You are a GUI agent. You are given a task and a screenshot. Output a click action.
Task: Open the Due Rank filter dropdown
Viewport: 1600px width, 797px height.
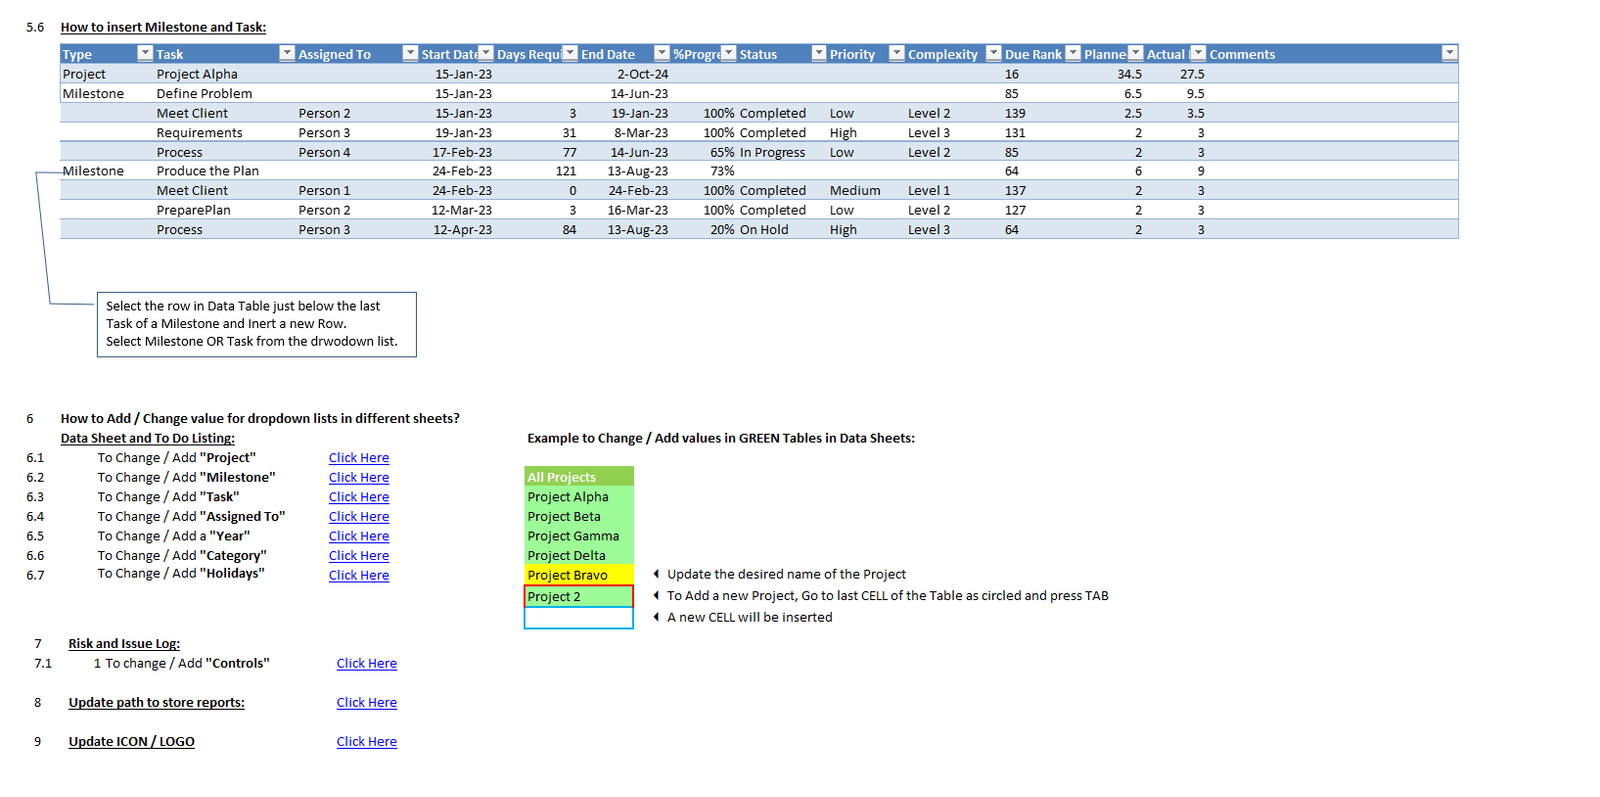click(1073, 53)
